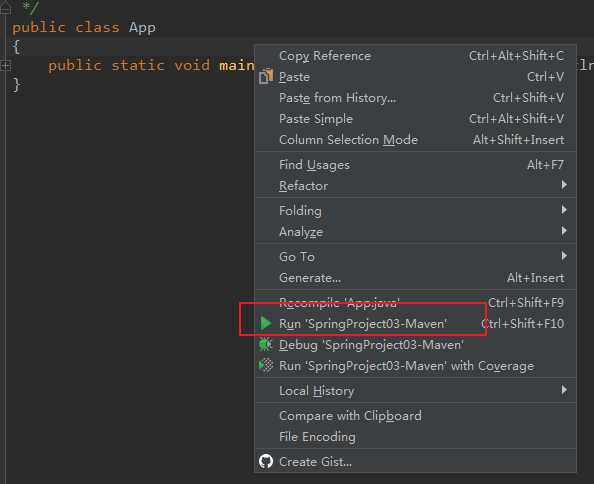Click the Alt+F7 shortcut label

pyautogui.click(x=545, y=165)
